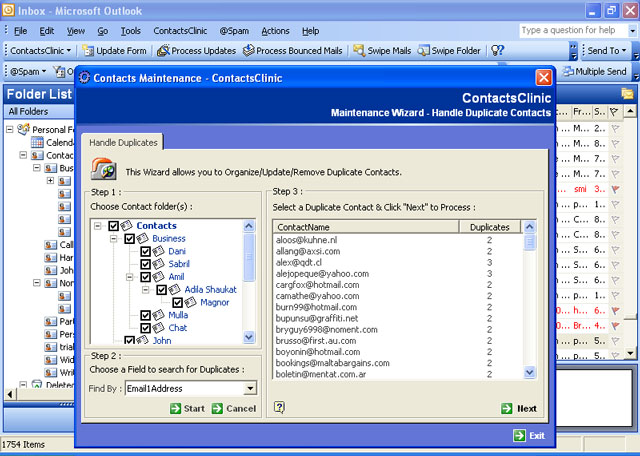Uncheck the Magnor folder checkbox

[x=177, y=302]
